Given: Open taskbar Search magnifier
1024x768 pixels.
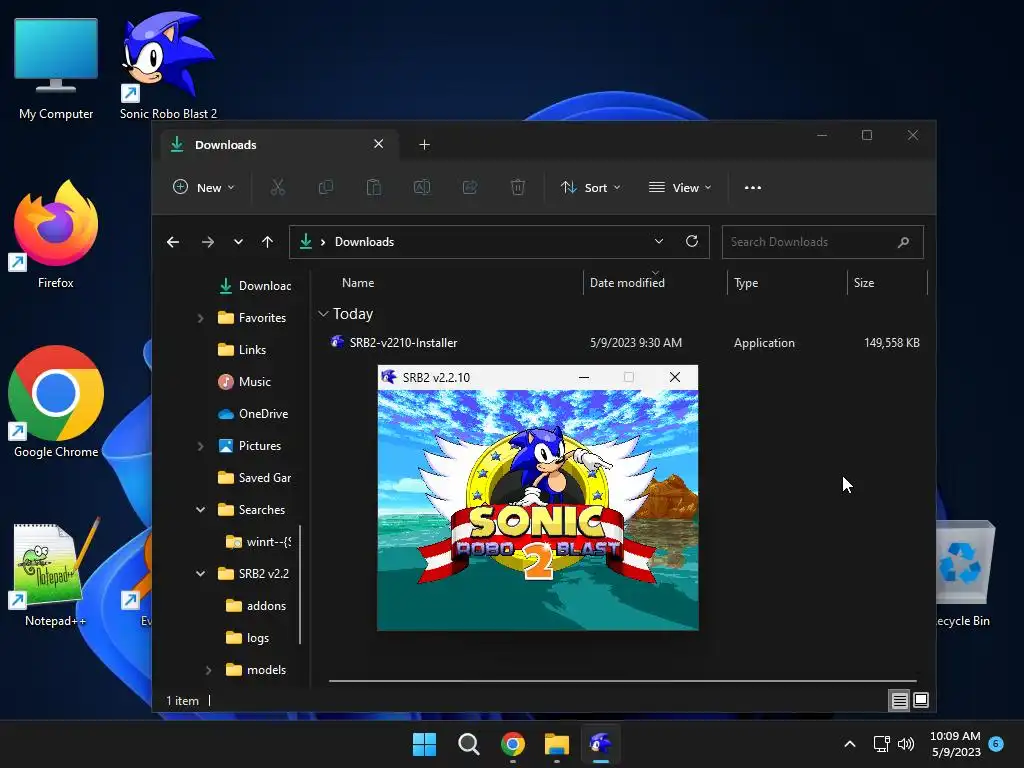Looking at the screenshot, I should click(468, 744).
